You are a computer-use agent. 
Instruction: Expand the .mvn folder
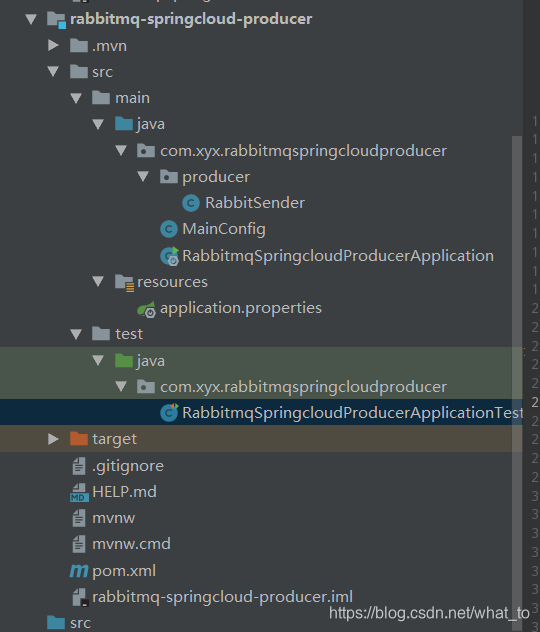click(x=53, y=45)
